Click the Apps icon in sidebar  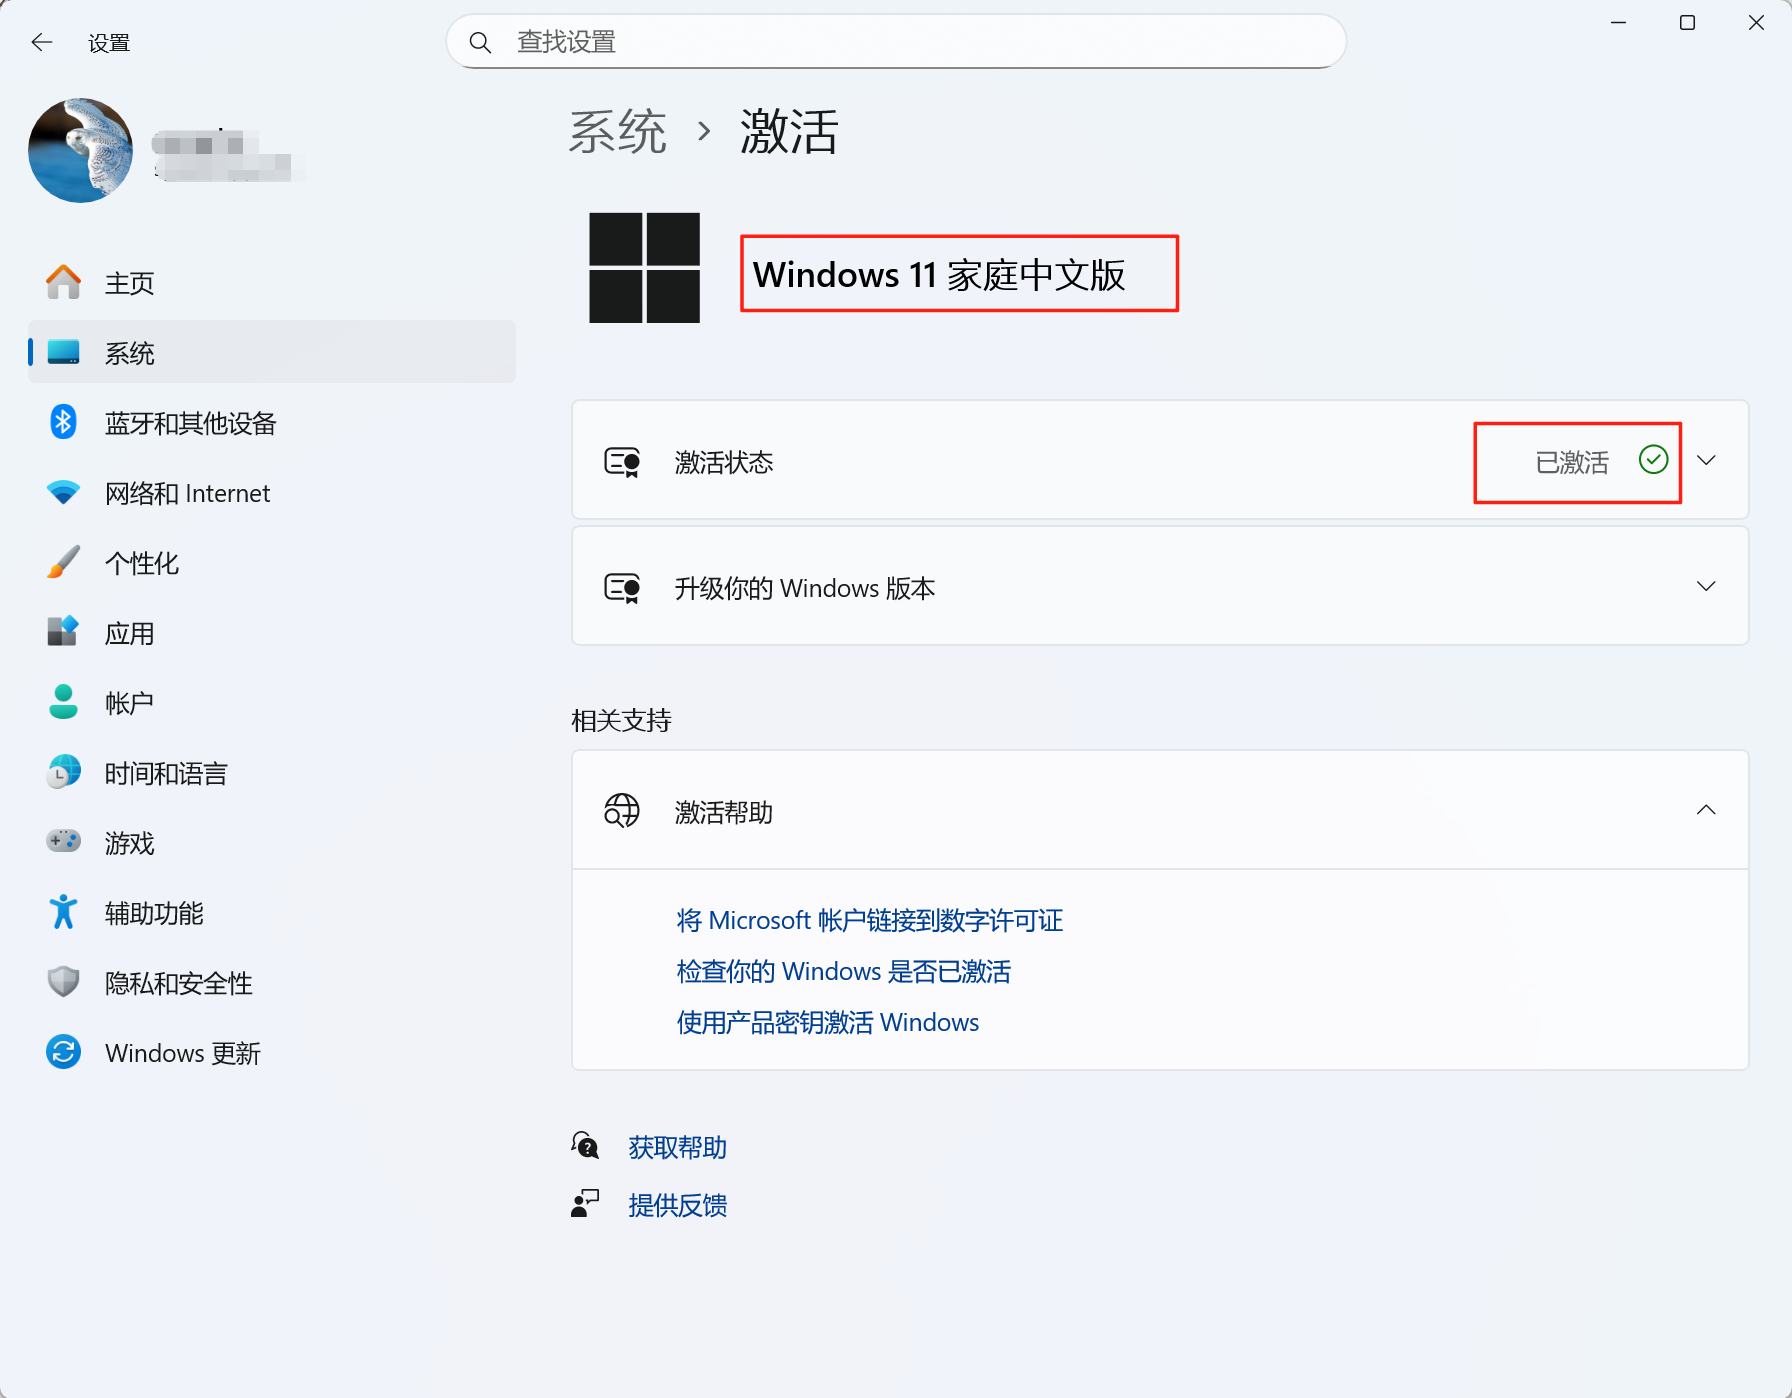[x=64, y=632]
